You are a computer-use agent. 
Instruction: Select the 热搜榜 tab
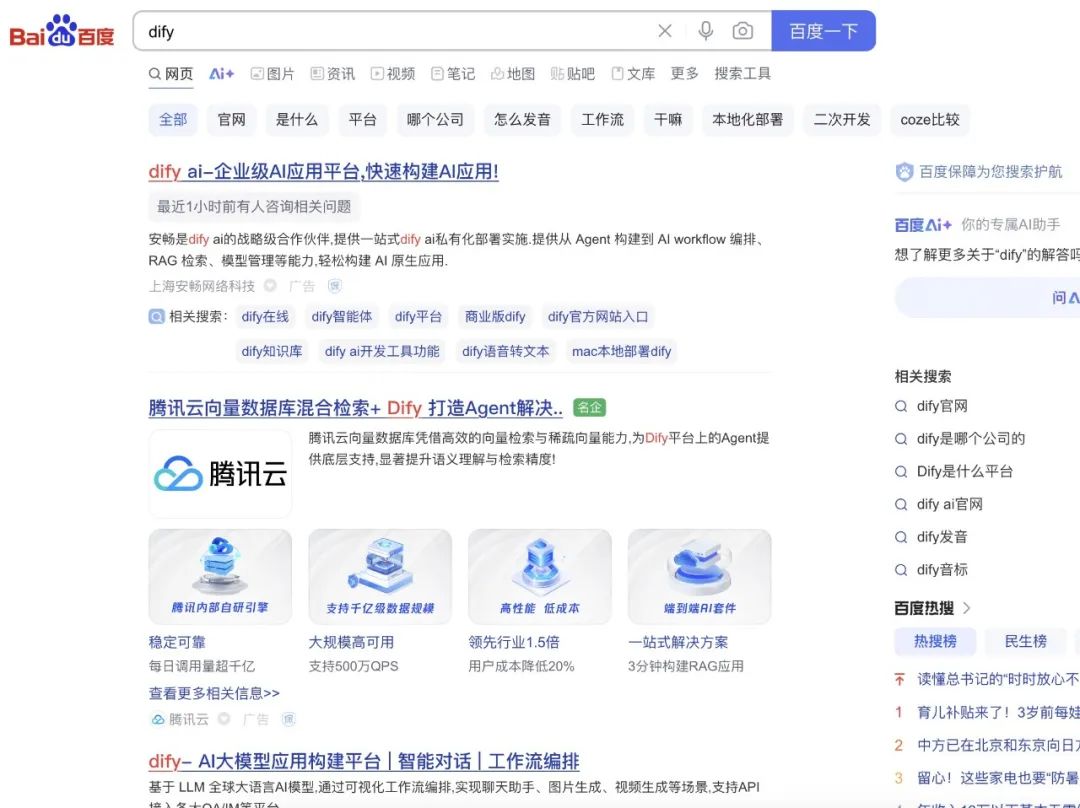(935, 641)
